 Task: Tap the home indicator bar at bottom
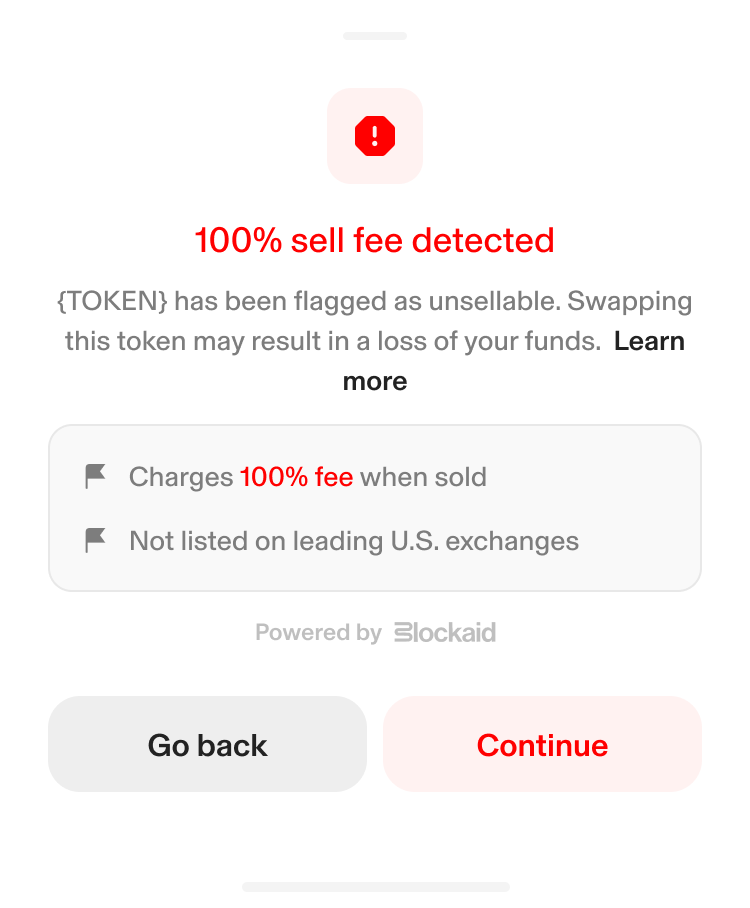coord(375,887)
